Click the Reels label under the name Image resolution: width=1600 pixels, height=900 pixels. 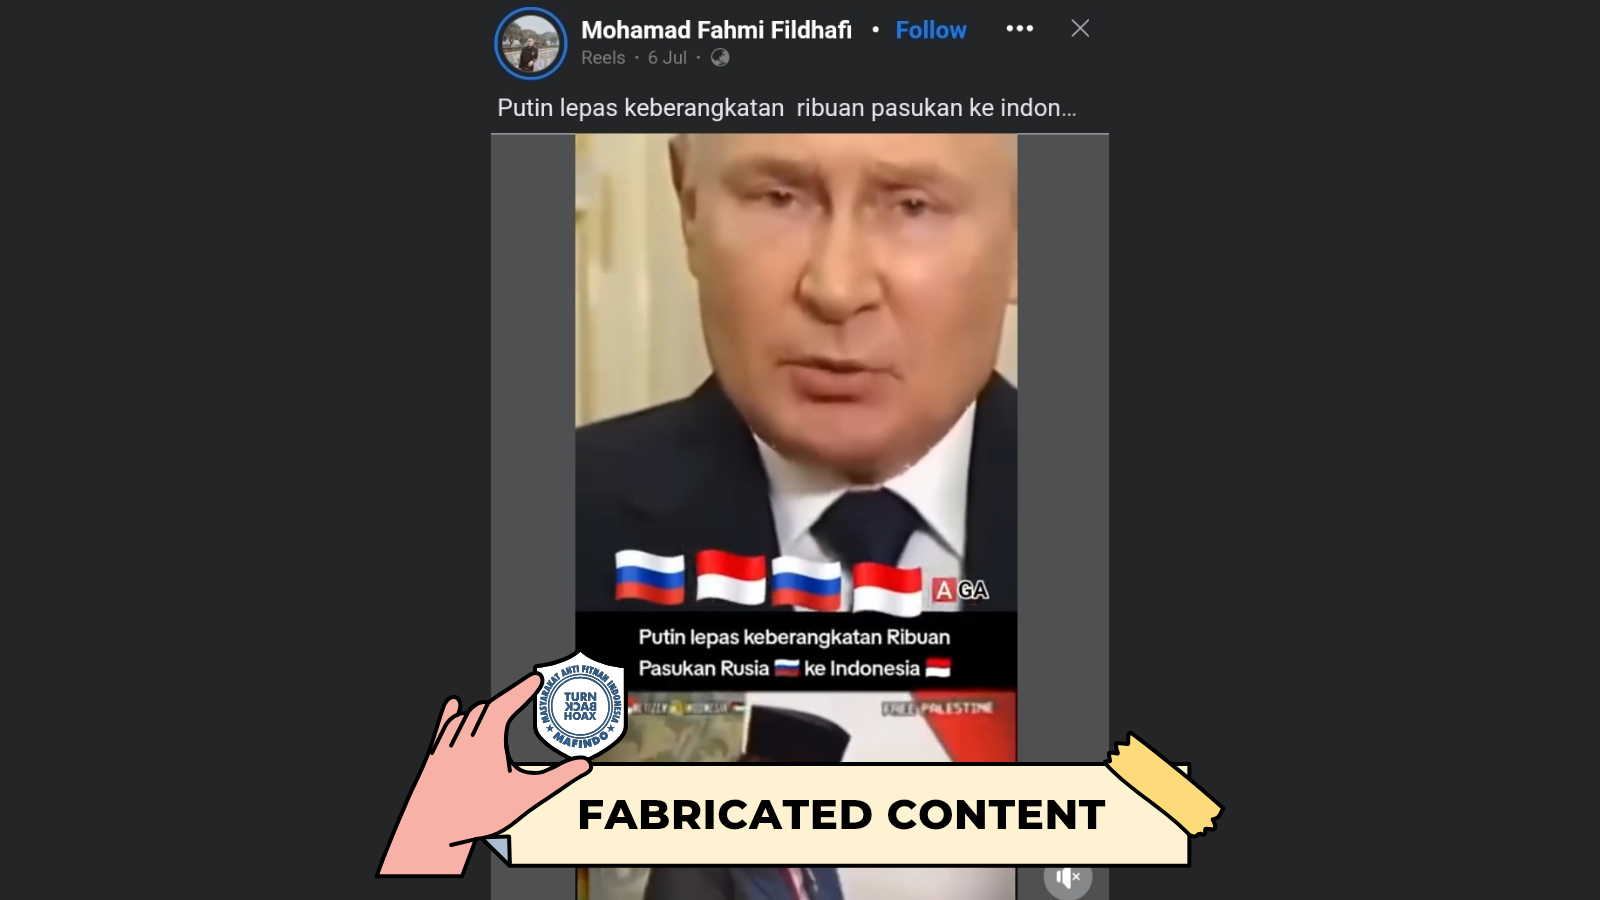pos(603,58)
